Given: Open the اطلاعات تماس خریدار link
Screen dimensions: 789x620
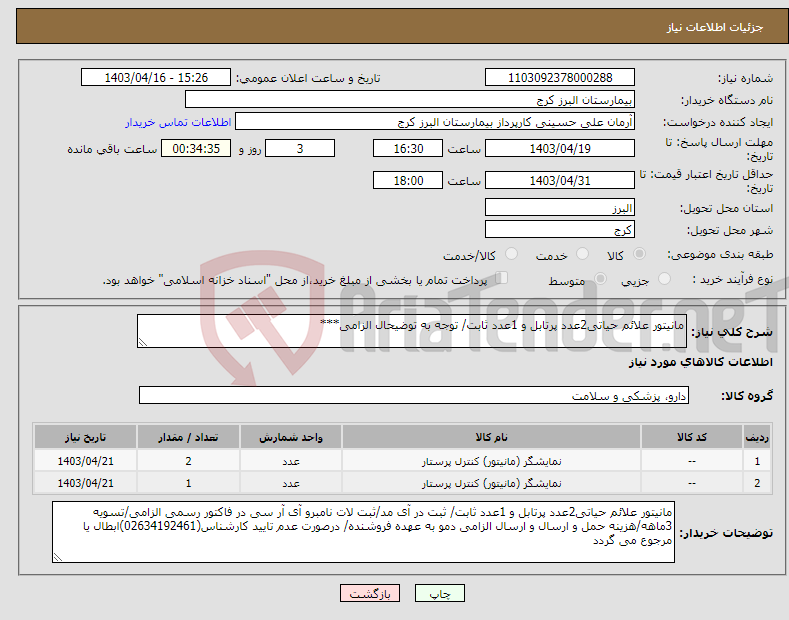Looking at the screenshot, I should pyautogui.click(x=178, y=122).
